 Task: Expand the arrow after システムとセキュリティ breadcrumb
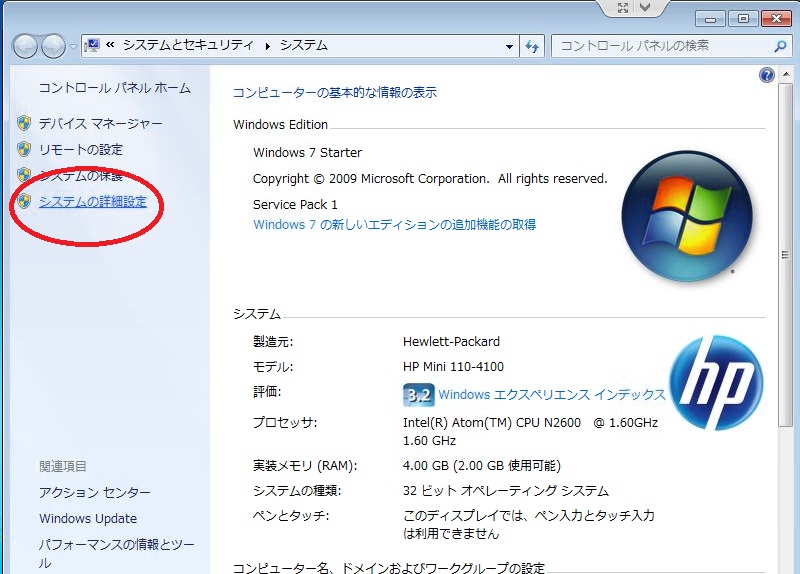click(x=267, y=46)
